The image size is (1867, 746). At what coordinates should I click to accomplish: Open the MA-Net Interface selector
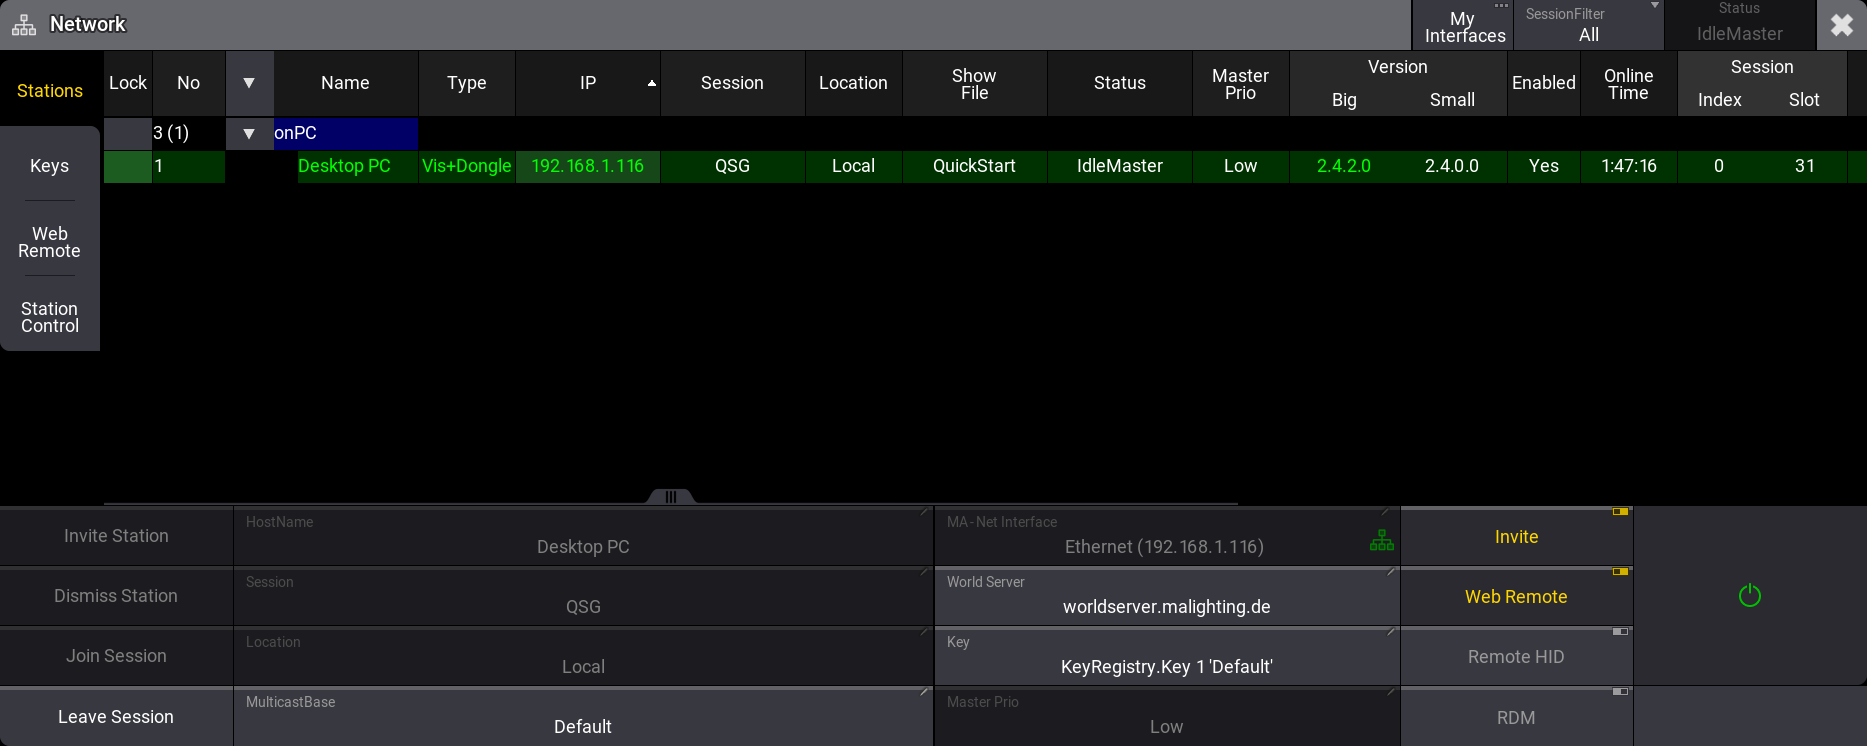(x=1167, y=537)
